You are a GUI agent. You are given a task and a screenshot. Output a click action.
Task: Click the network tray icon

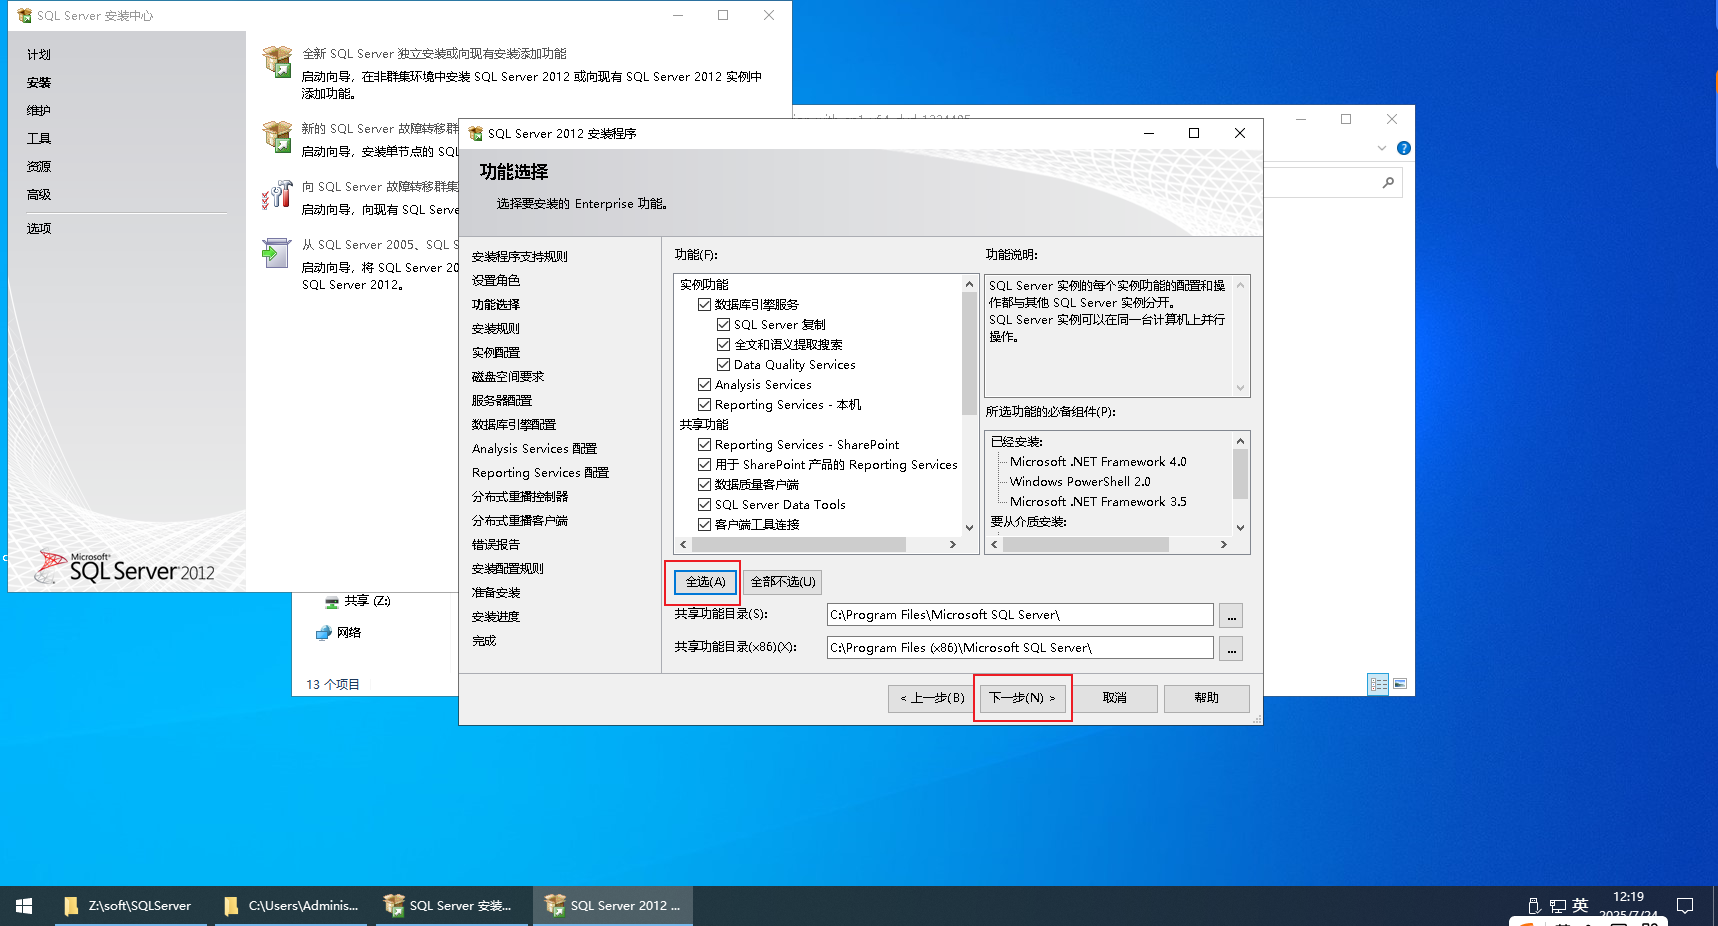[1557, 906]
